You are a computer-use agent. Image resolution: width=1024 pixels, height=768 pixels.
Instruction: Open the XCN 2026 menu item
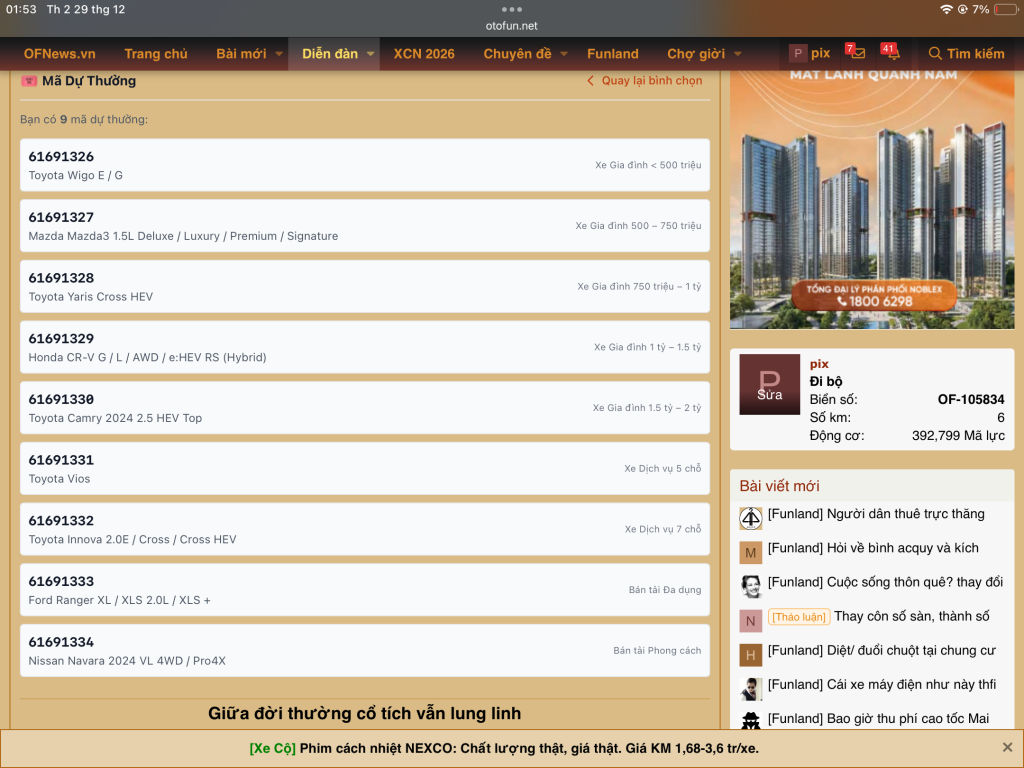point(424,54)
